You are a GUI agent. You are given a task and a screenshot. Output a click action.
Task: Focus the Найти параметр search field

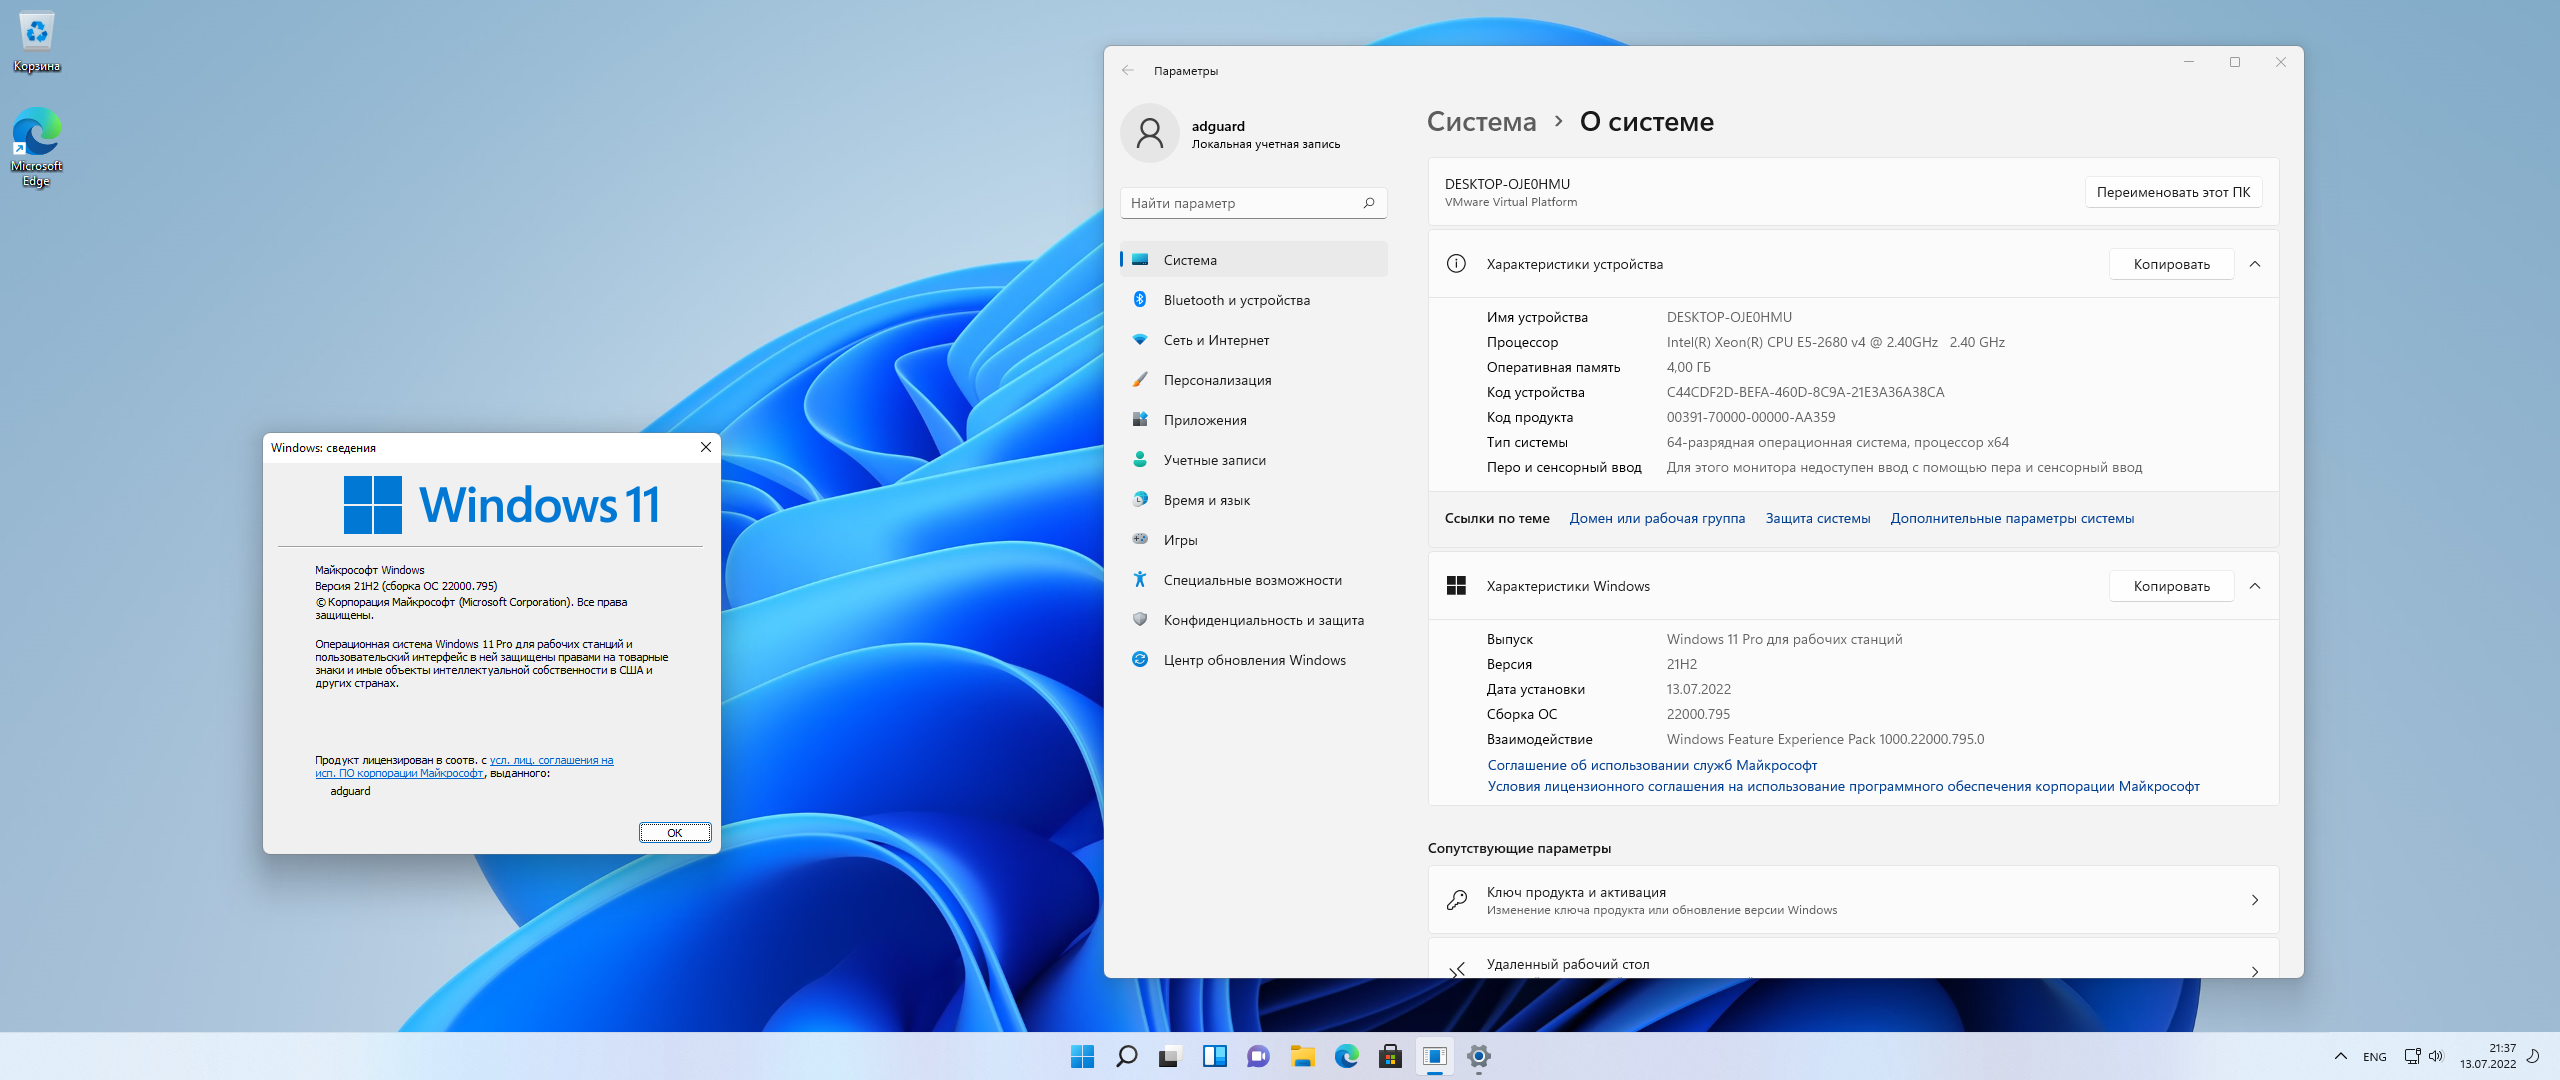tap(1254, 203)
